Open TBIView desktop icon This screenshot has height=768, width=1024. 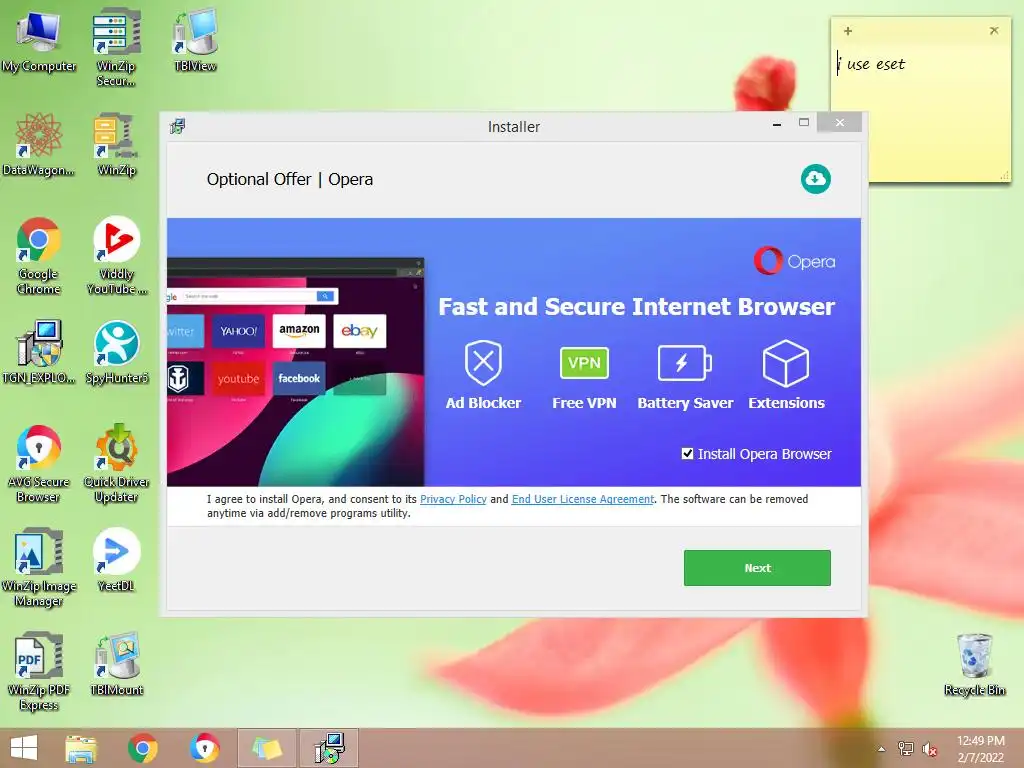195,40
